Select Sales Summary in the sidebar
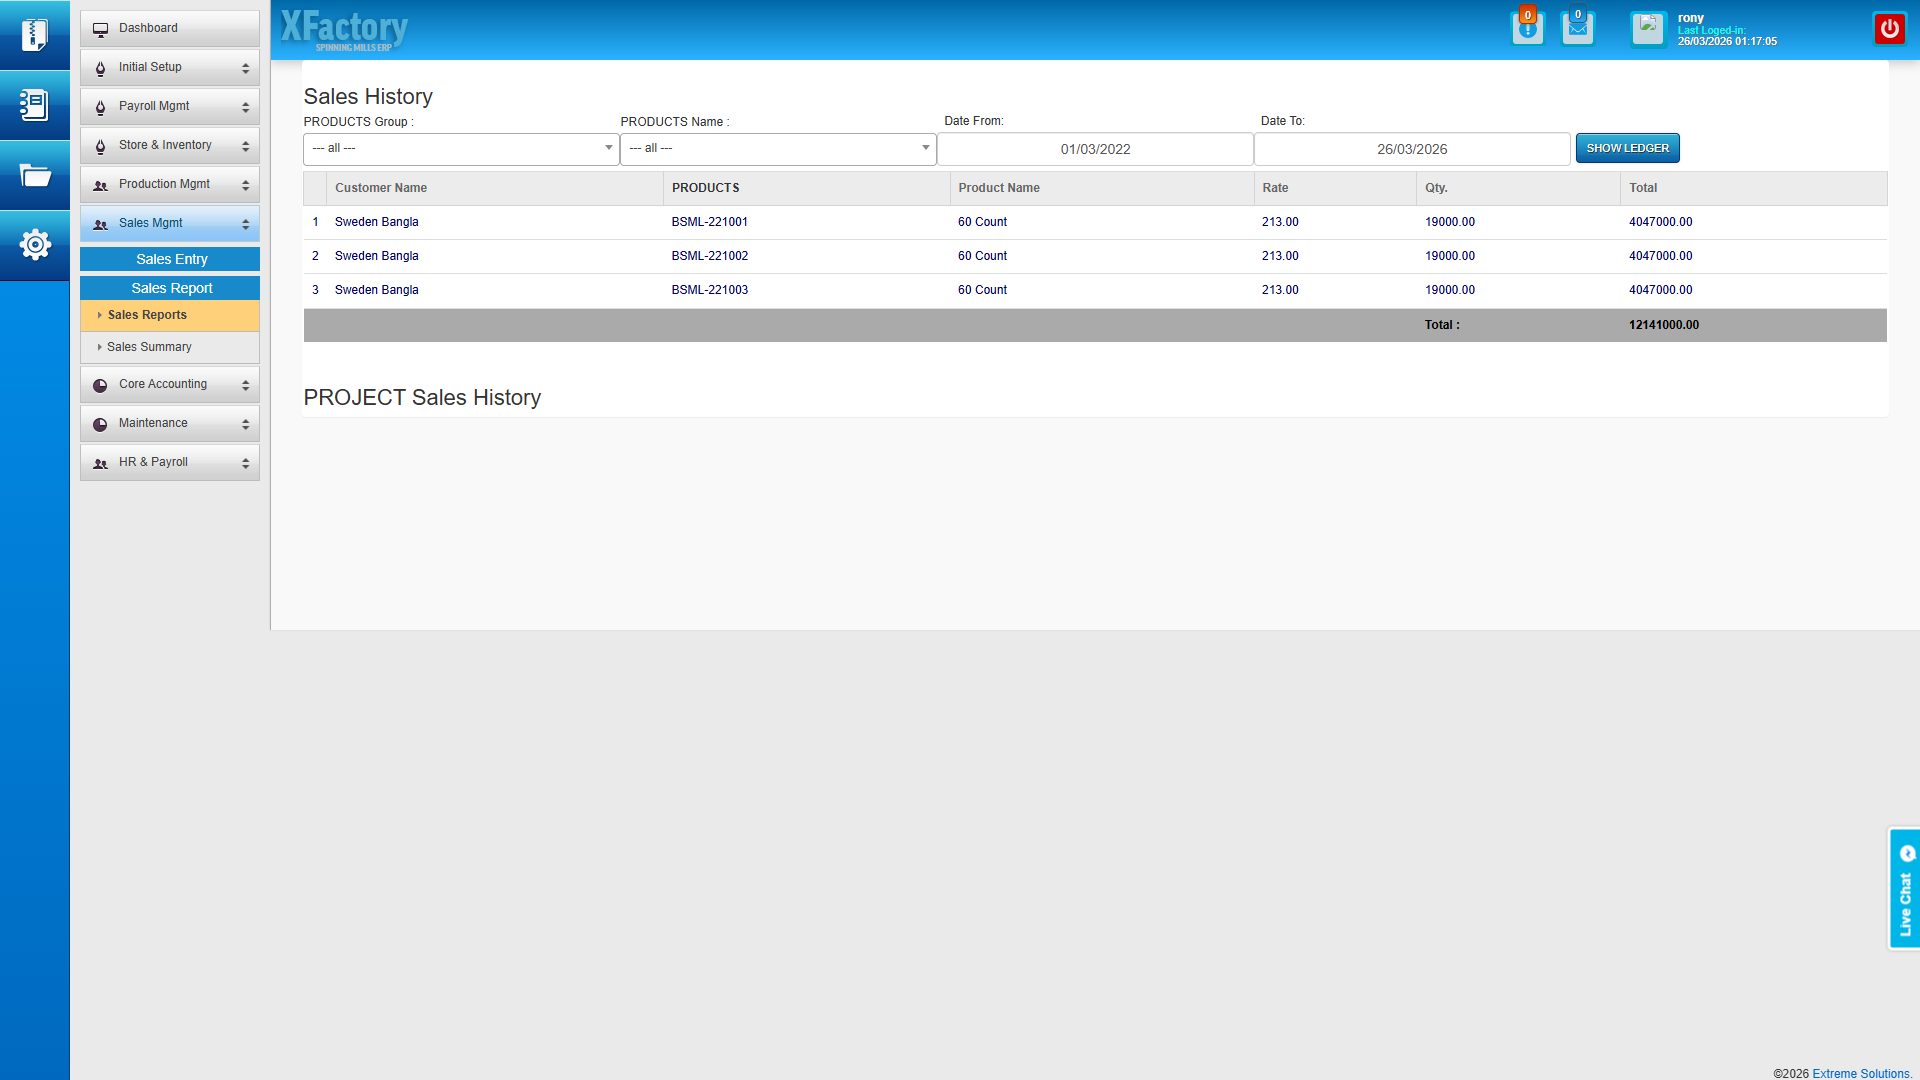 [149, 347]
